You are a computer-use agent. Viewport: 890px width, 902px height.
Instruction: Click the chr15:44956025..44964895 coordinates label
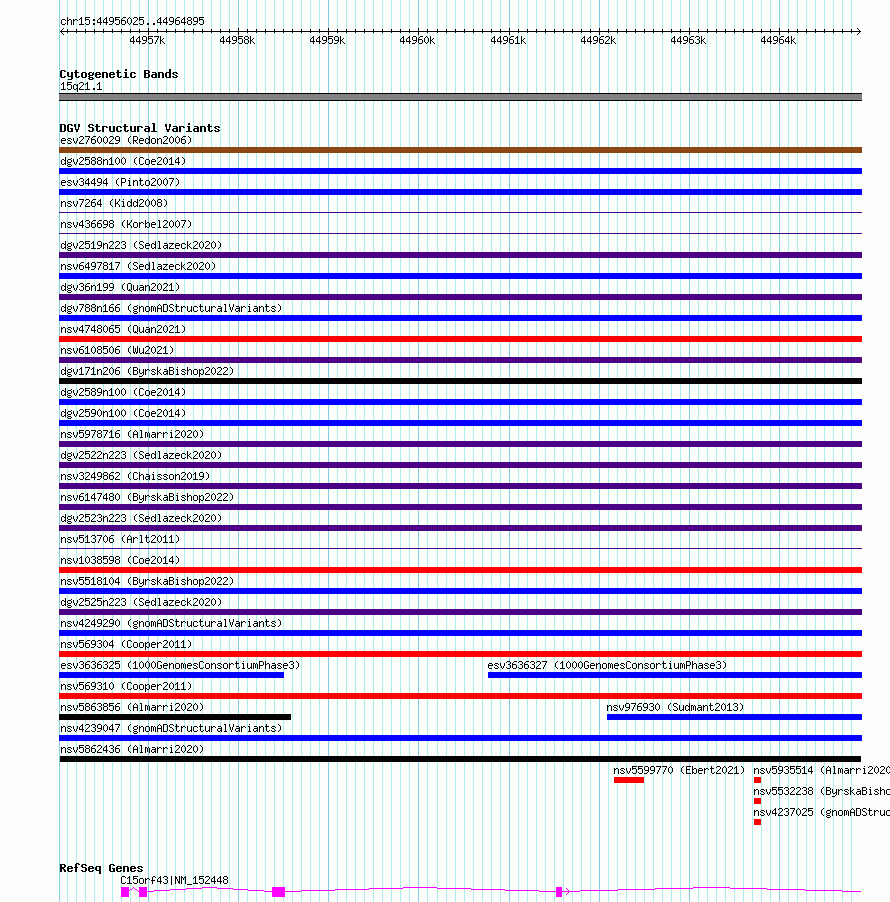[132, 21]
